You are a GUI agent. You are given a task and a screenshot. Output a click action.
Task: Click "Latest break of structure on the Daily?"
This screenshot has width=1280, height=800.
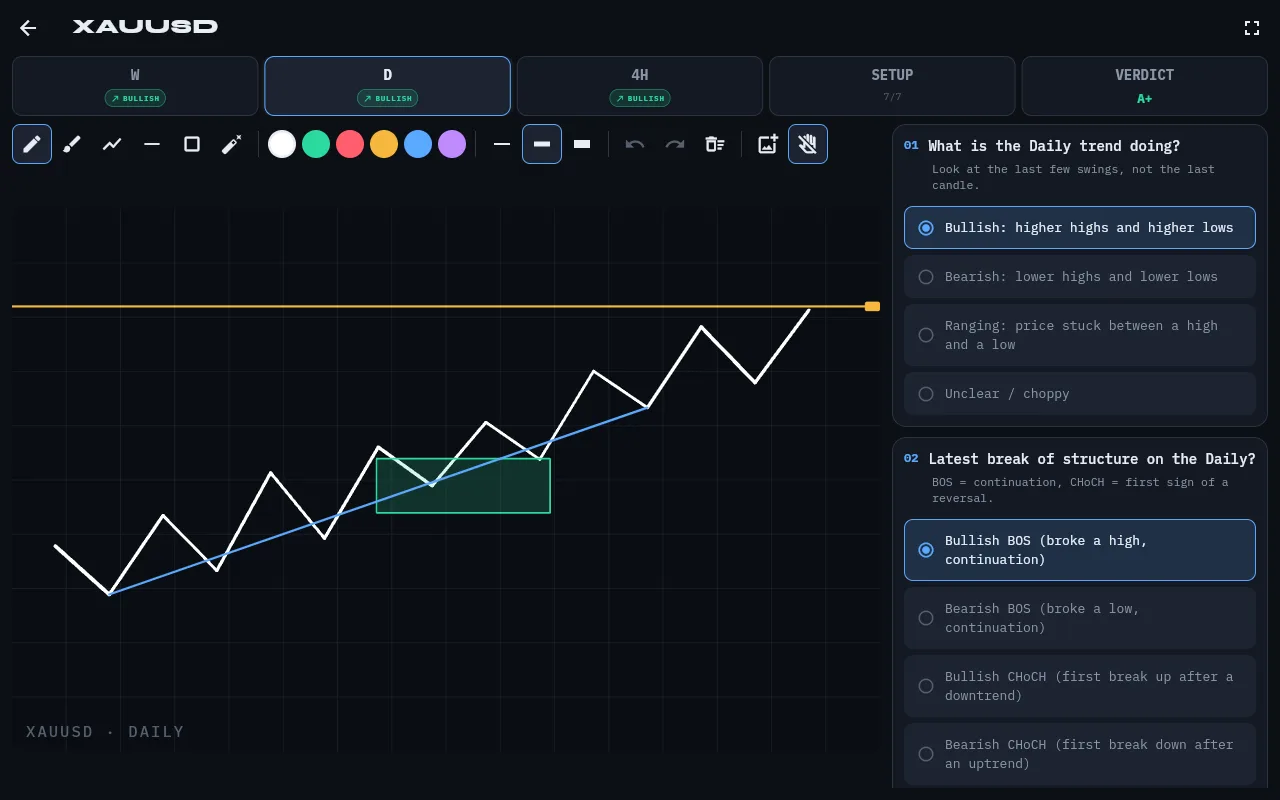(1092, 459)
